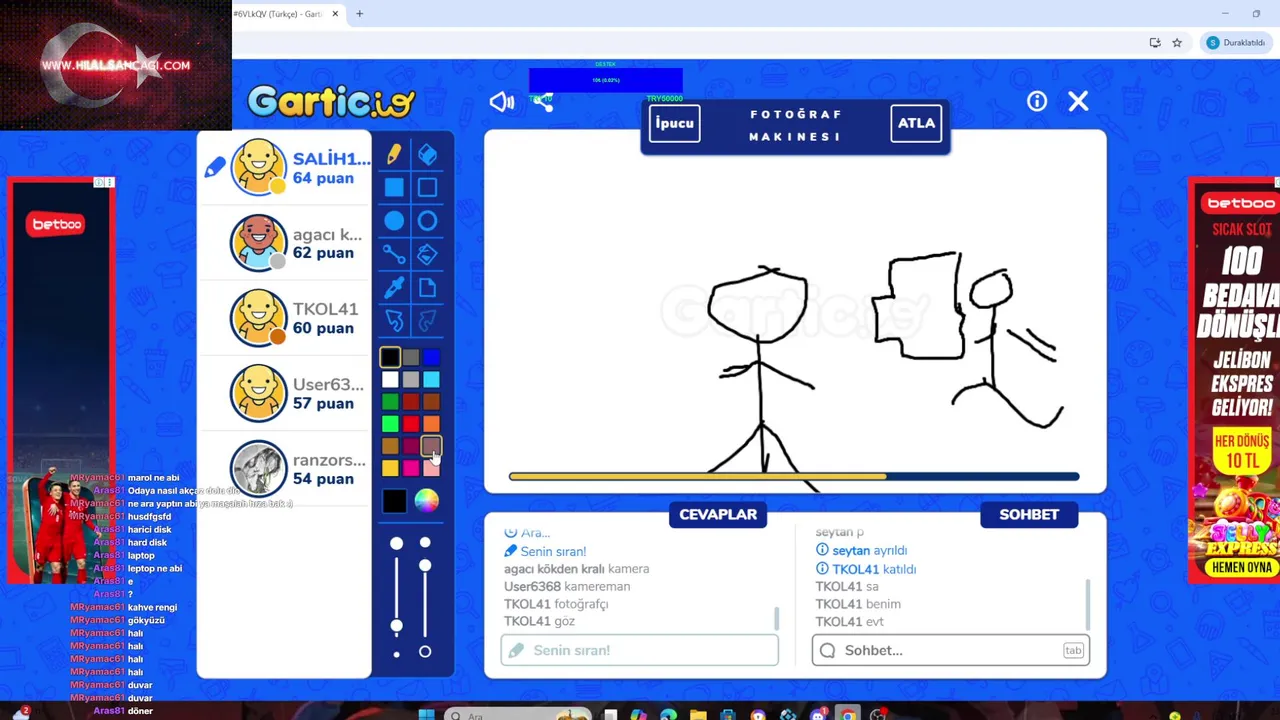
Task: Select player User63... with 57 puan
Action: tap(284, 393)
